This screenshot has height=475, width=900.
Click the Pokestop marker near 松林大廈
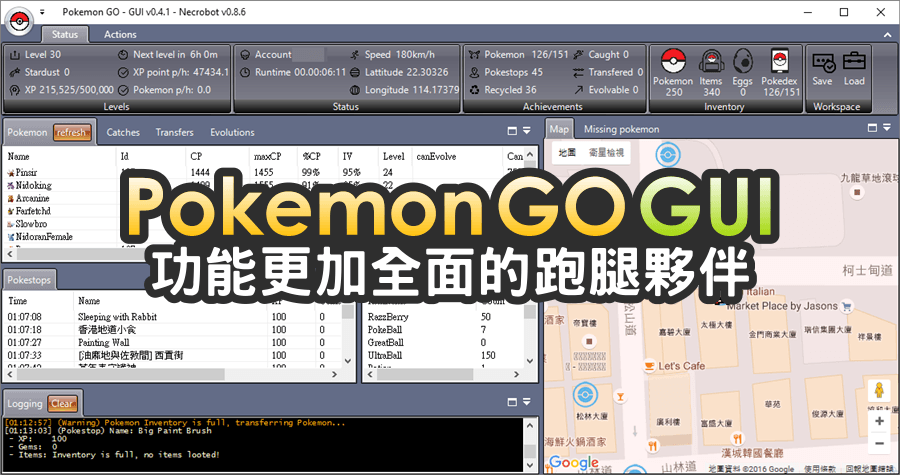(x=584, y=395)
